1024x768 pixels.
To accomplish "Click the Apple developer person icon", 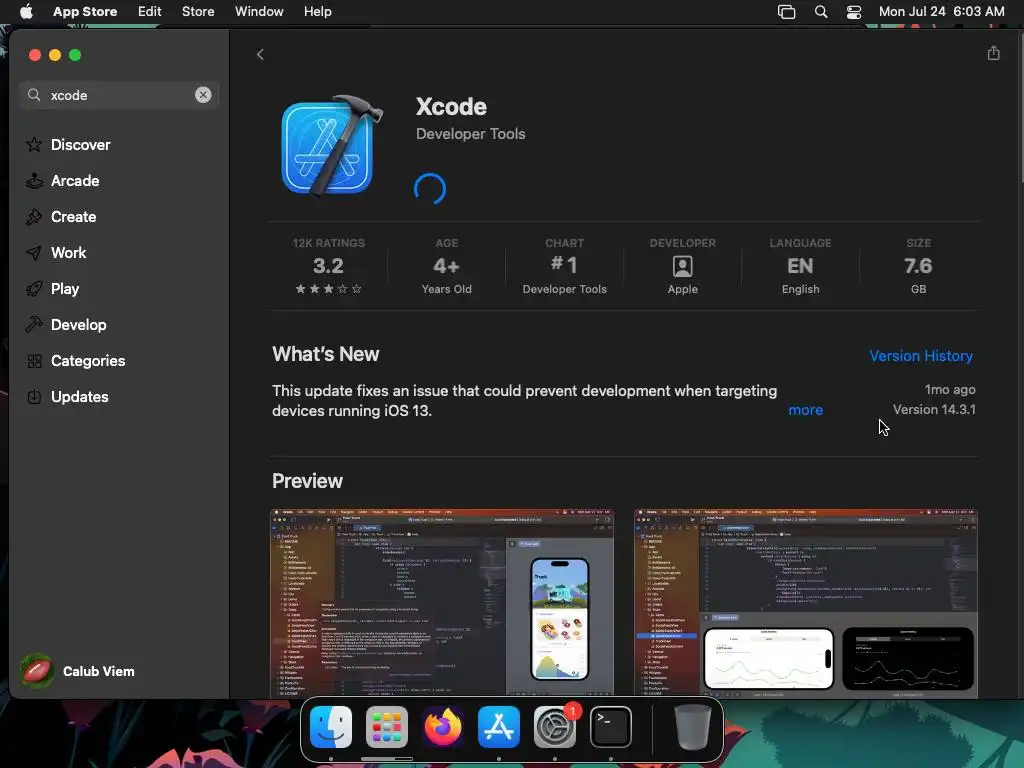I will (682, 266).
